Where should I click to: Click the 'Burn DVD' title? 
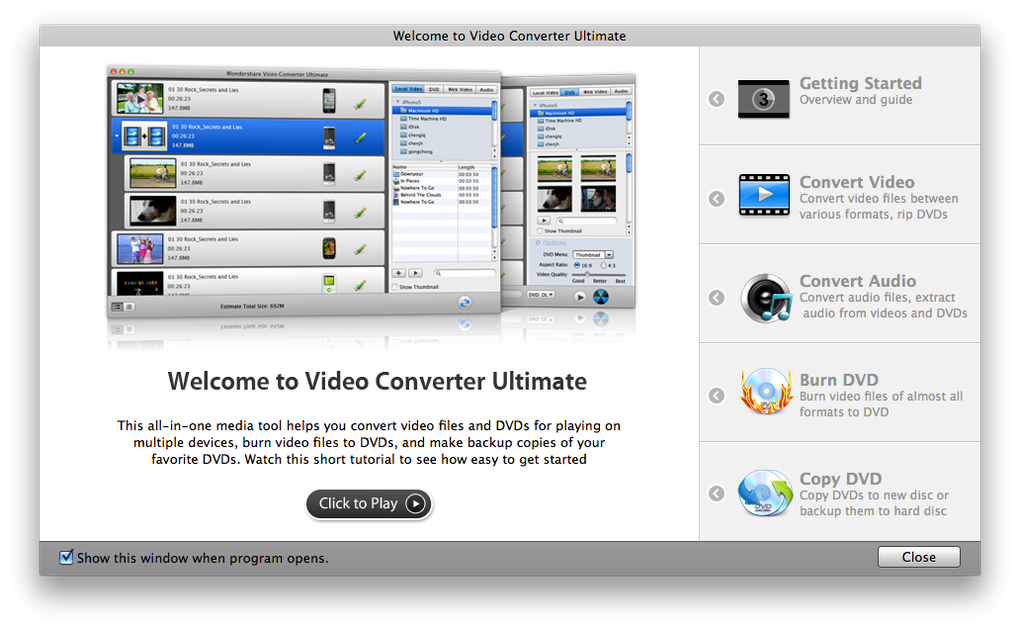pyautogui.click(x=839, y=380)
